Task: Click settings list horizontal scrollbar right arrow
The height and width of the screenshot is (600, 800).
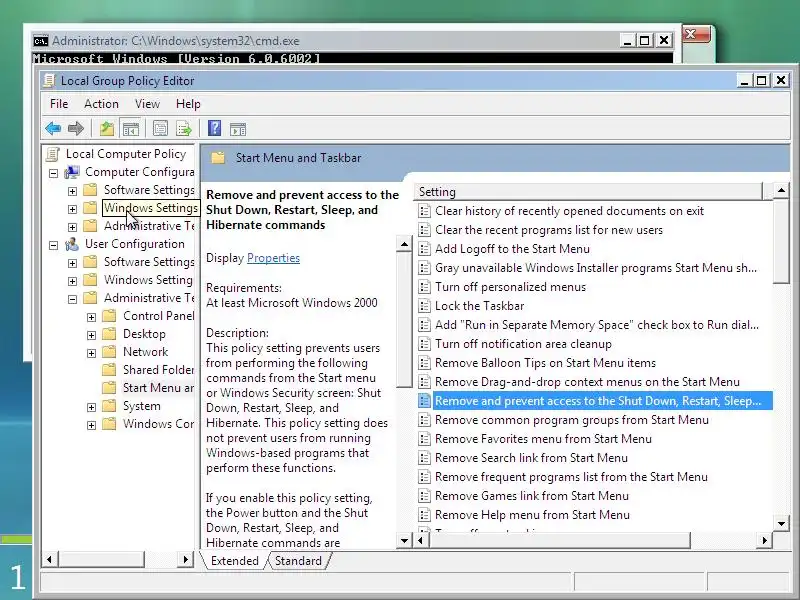Action: pyautogui.click(x=764, y=540)
